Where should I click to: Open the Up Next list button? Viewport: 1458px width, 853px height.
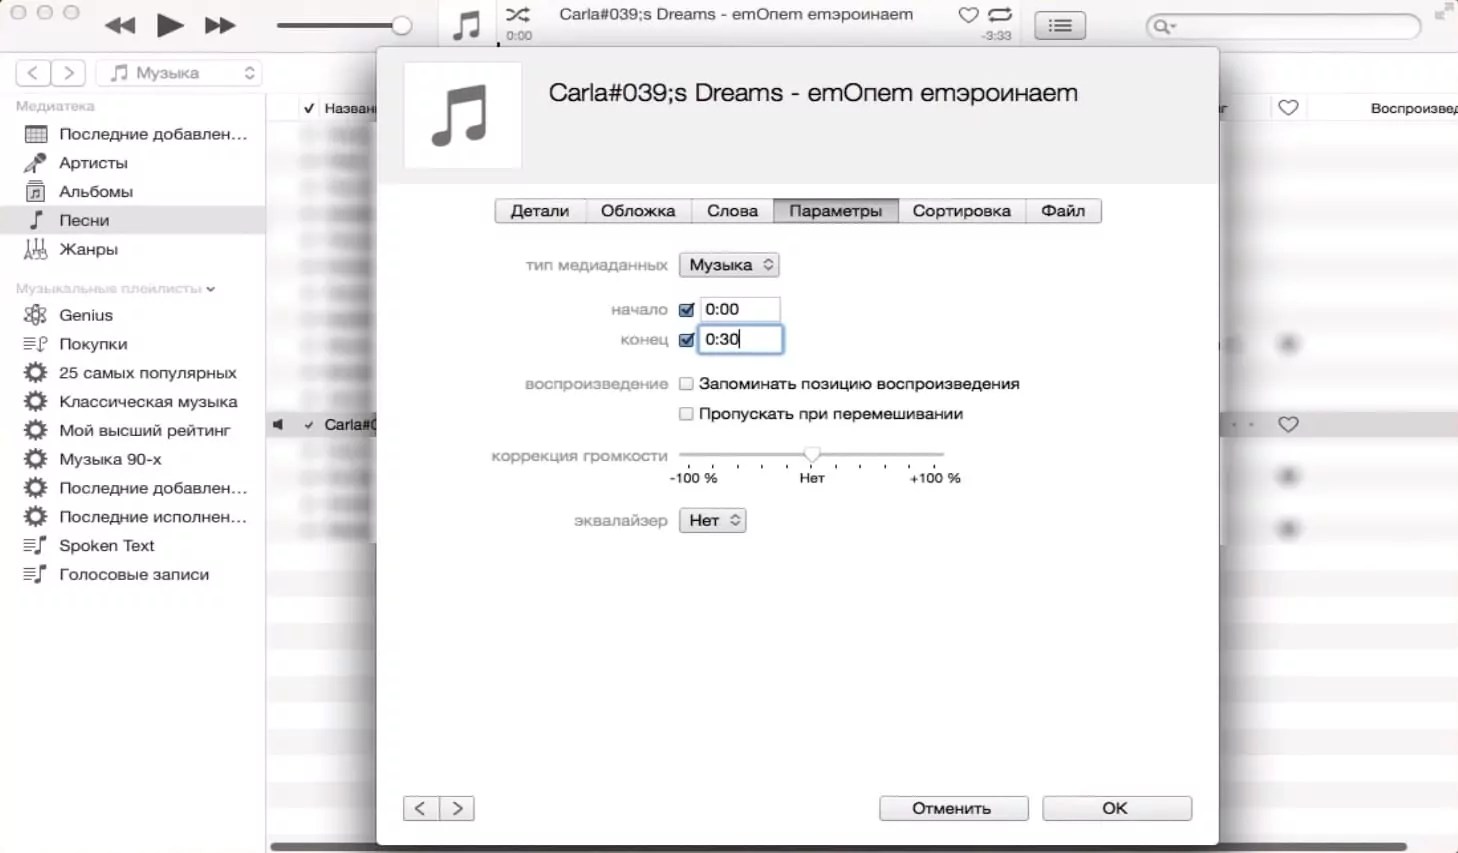(x=1060, y=26)
